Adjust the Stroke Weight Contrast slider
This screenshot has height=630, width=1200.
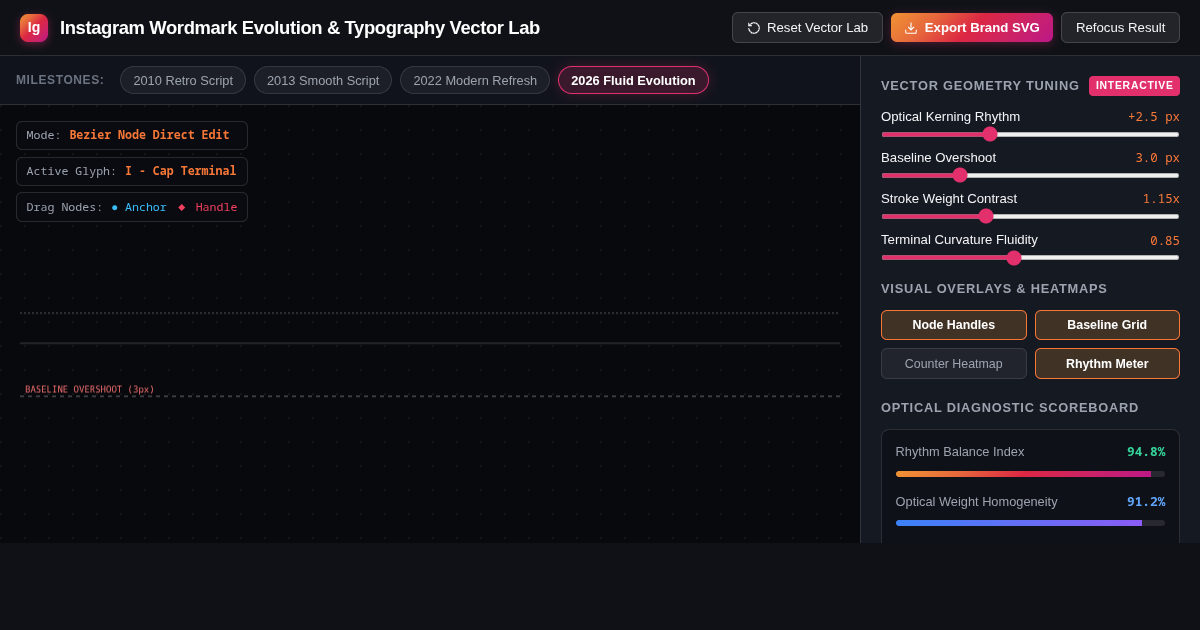(x=1030, y=216)
